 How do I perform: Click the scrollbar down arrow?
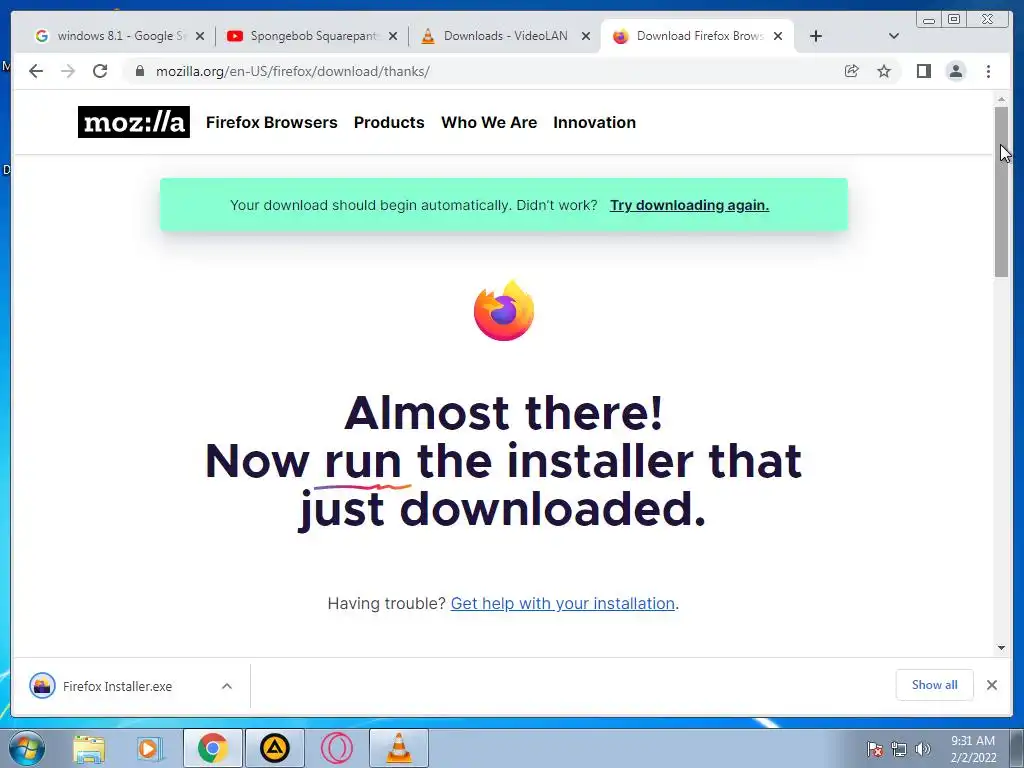1001,648
